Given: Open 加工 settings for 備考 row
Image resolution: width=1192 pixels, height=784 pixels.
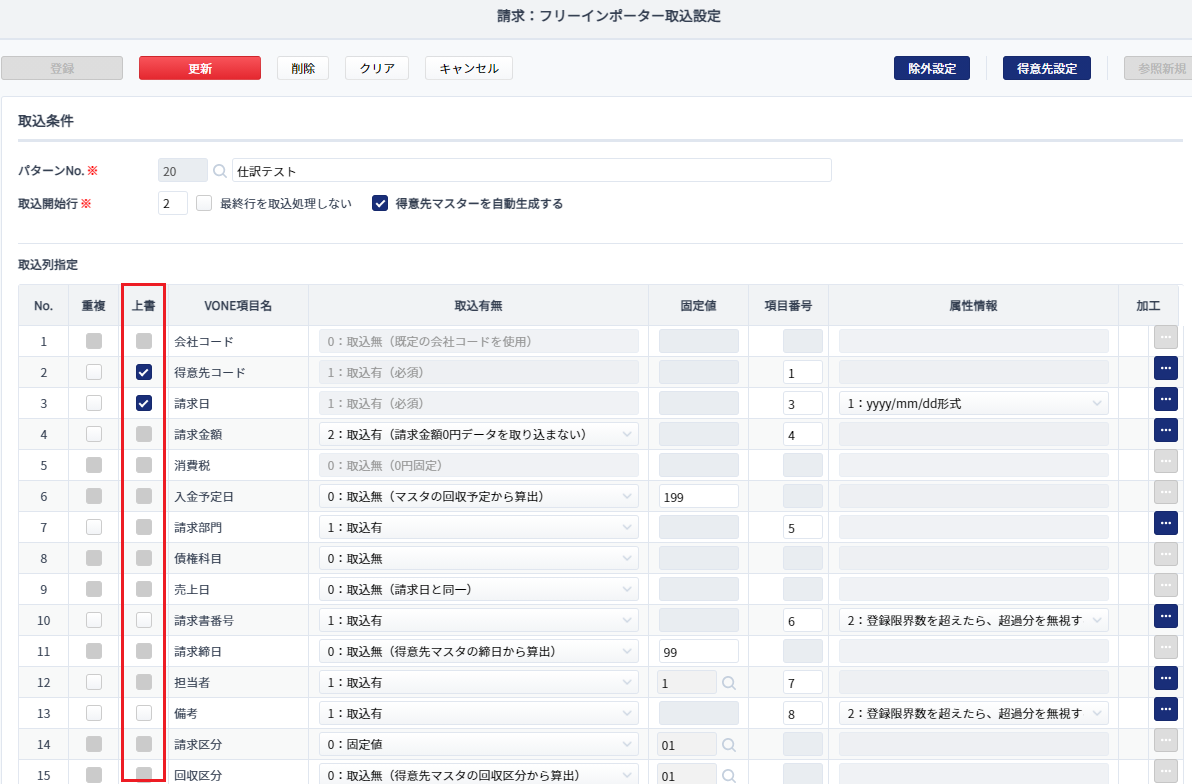Looking at the screenshot, I should [1165, 709].
